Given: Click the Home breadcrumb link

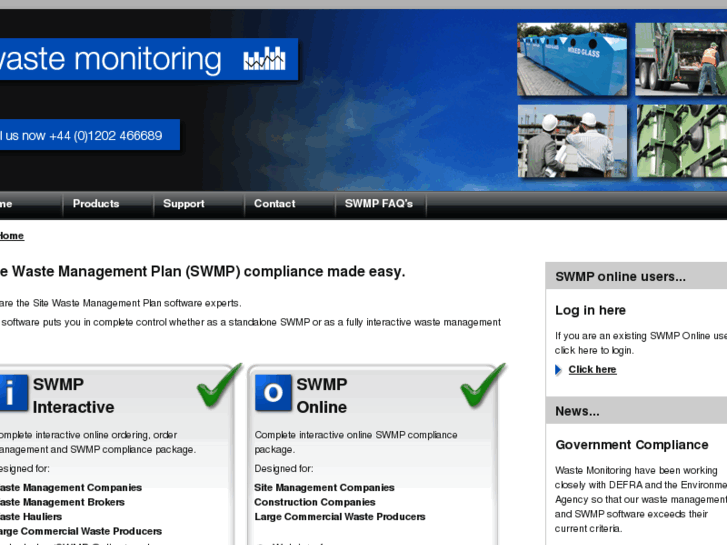Looking at the screenshot, I should pos(12,236).
